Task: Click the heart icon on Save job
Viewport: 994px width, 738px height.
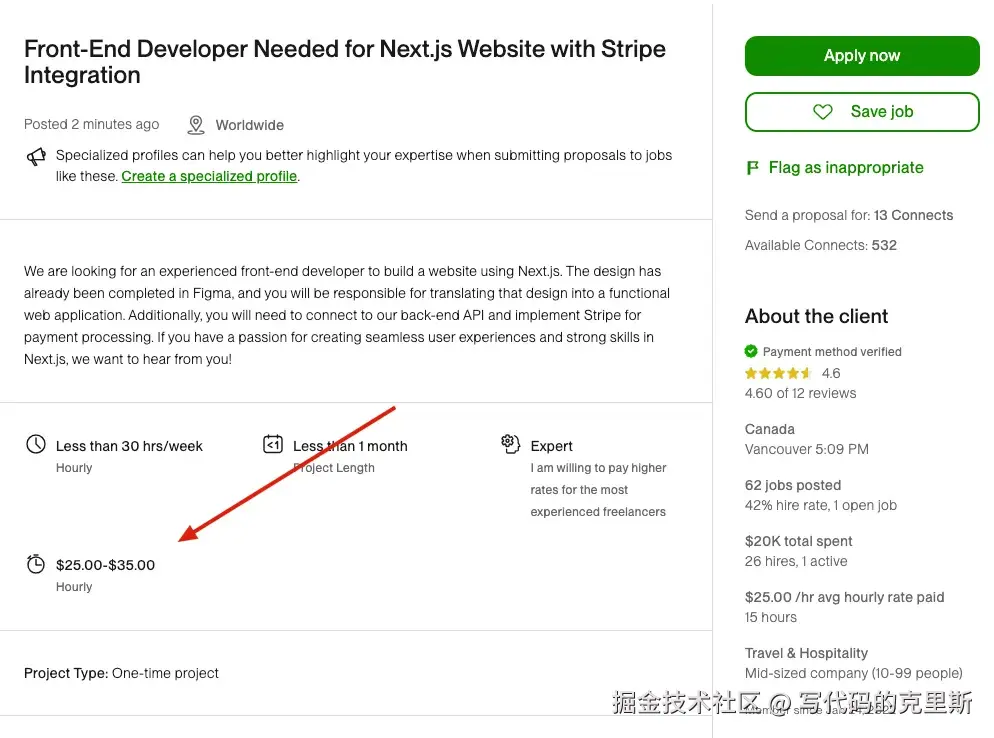Action: click(x=823, y=112)
